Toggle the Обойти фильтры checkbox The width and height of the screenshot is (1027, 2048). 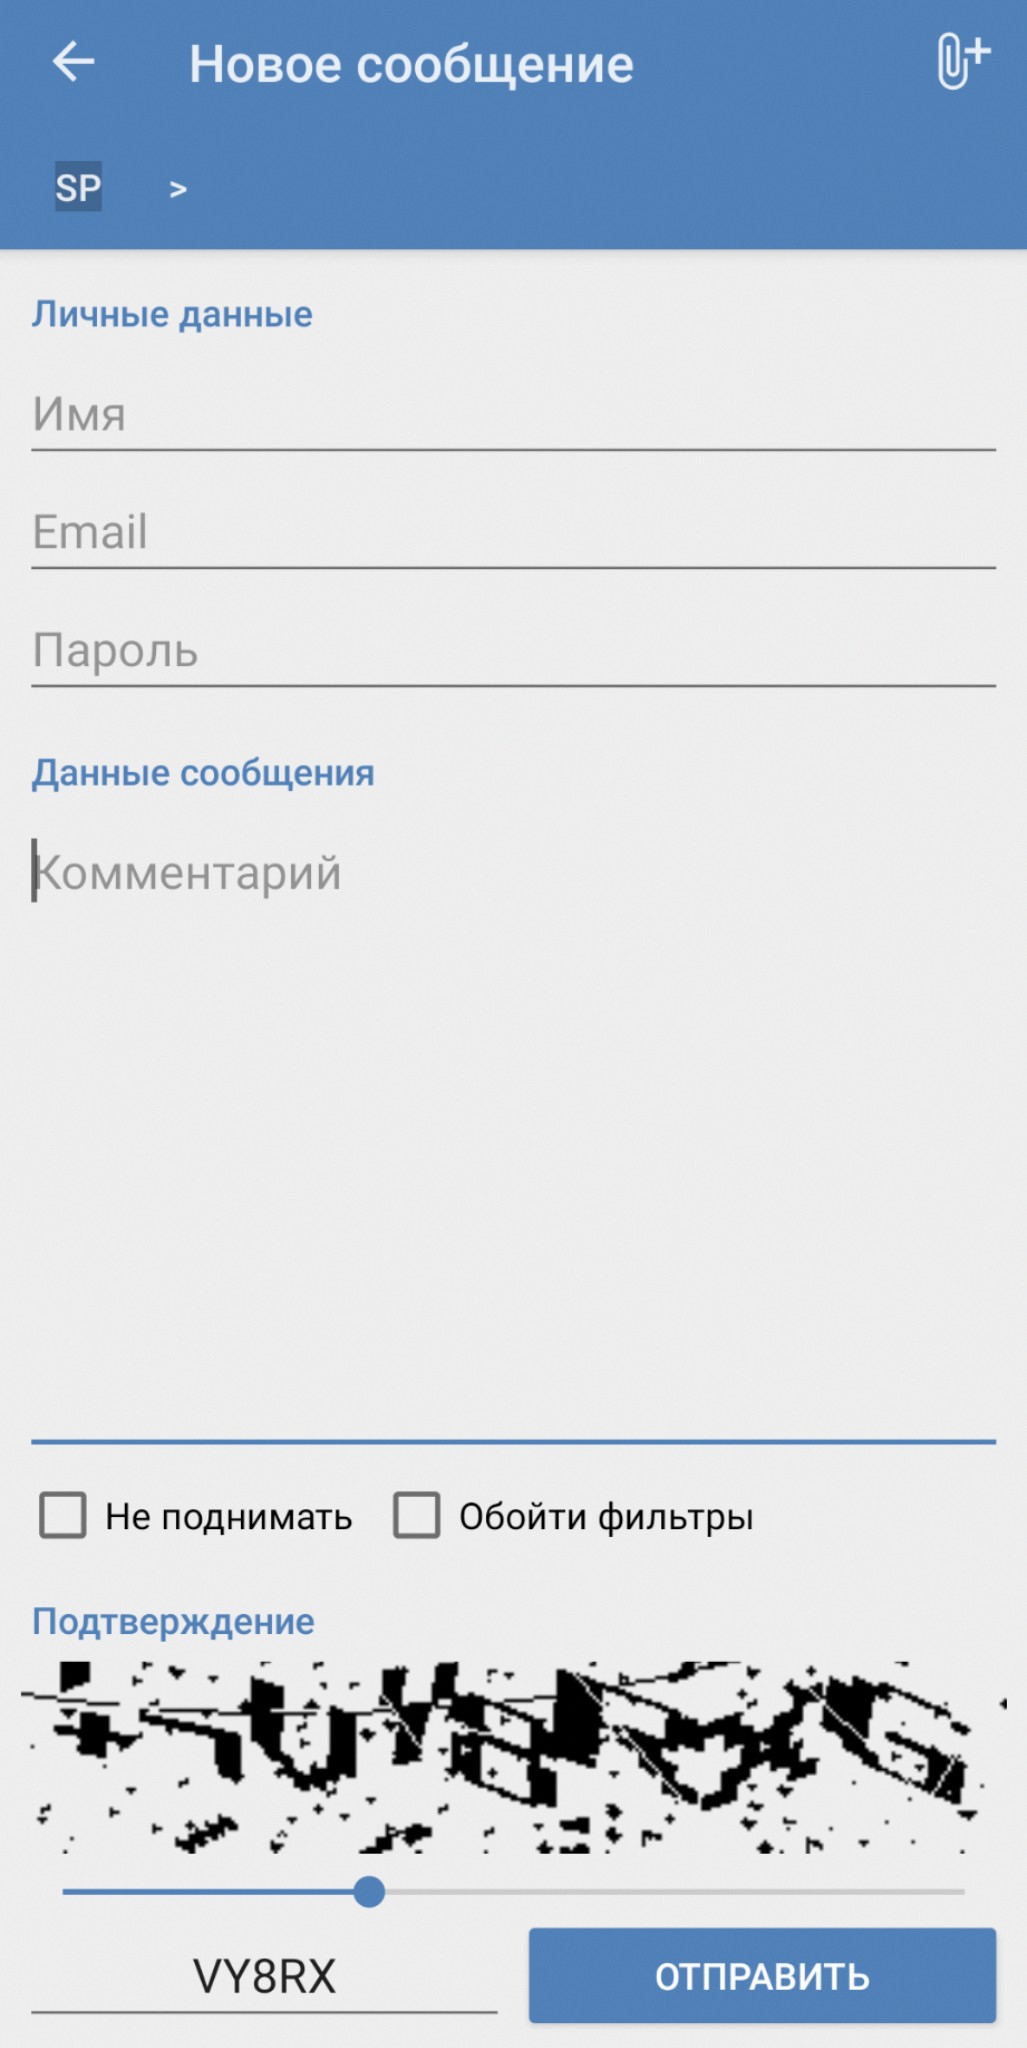tap(416, 1515)
